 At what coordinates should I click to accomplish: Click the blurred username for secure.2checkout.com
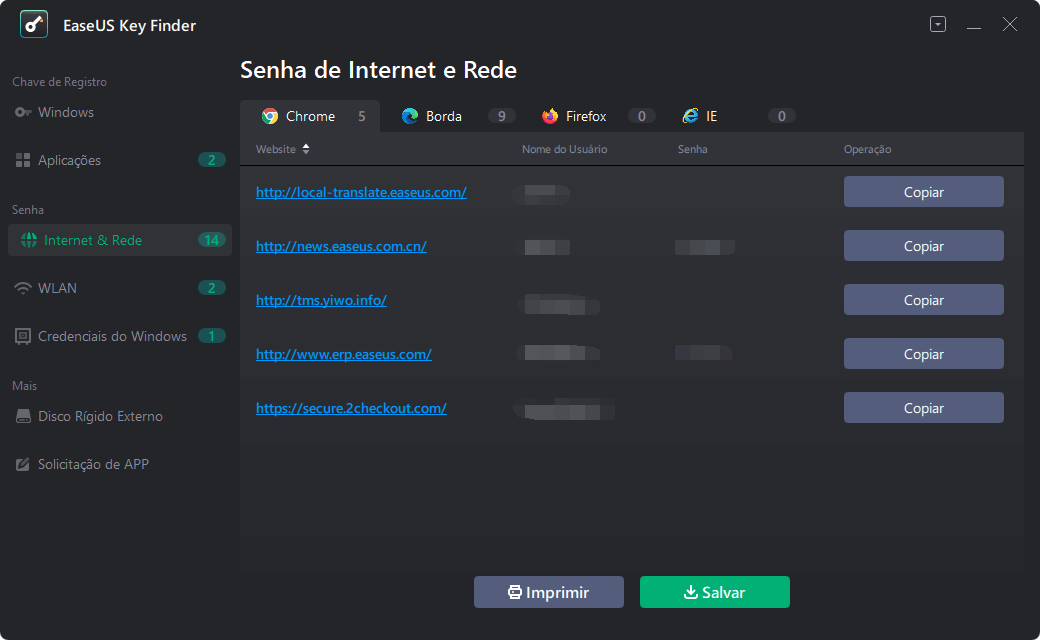point(564,409)
